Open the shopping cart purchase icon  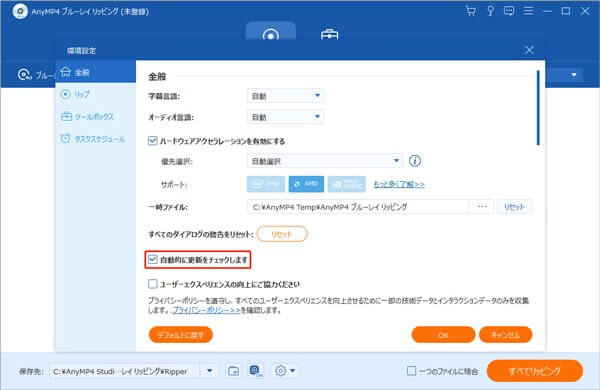click(471, 11)
